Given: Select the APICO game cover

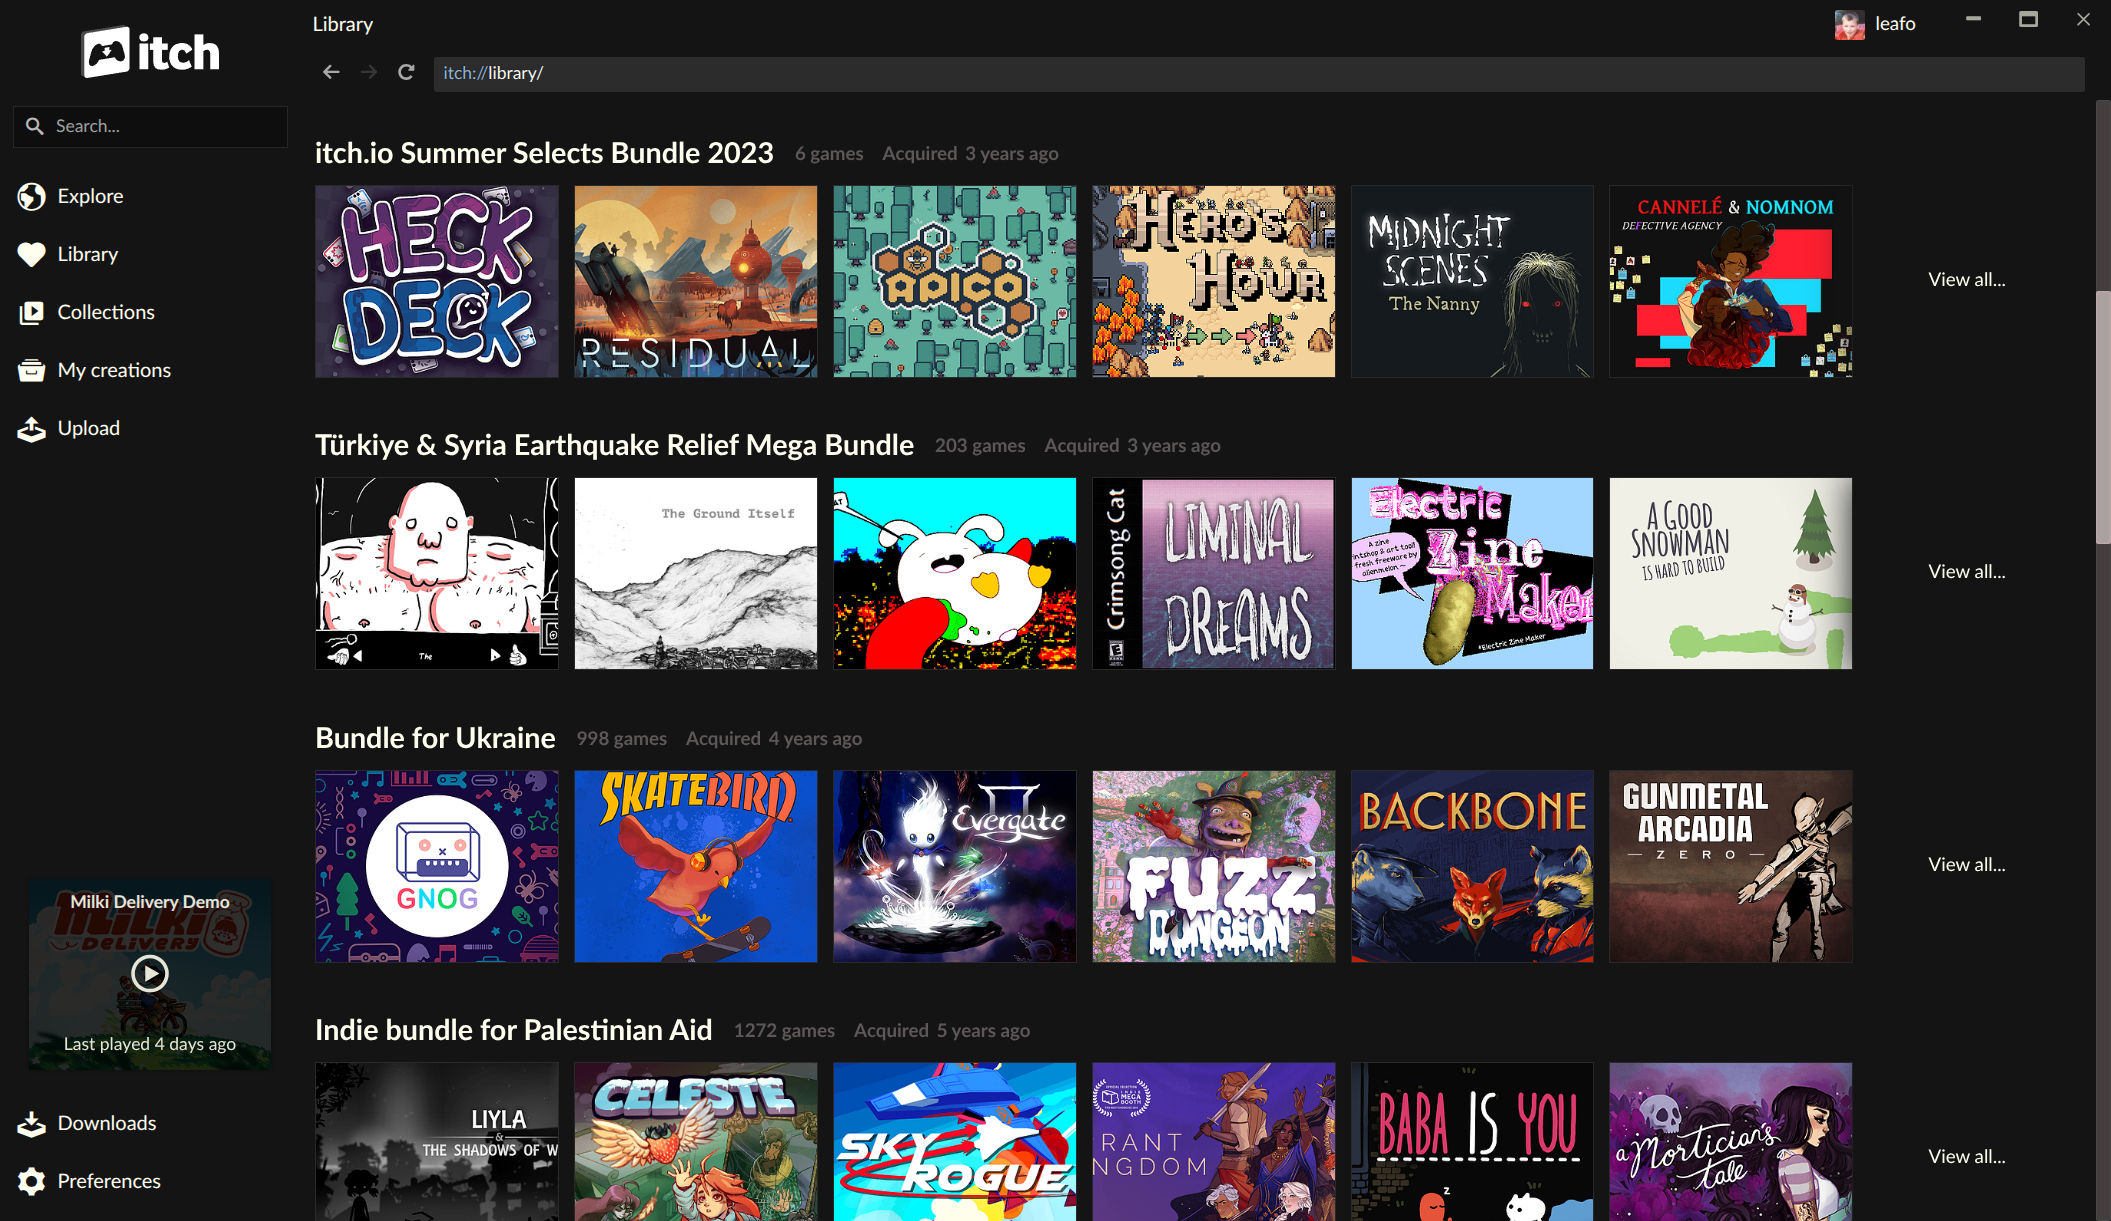Looking at the screenshot, I should (955, 281).
